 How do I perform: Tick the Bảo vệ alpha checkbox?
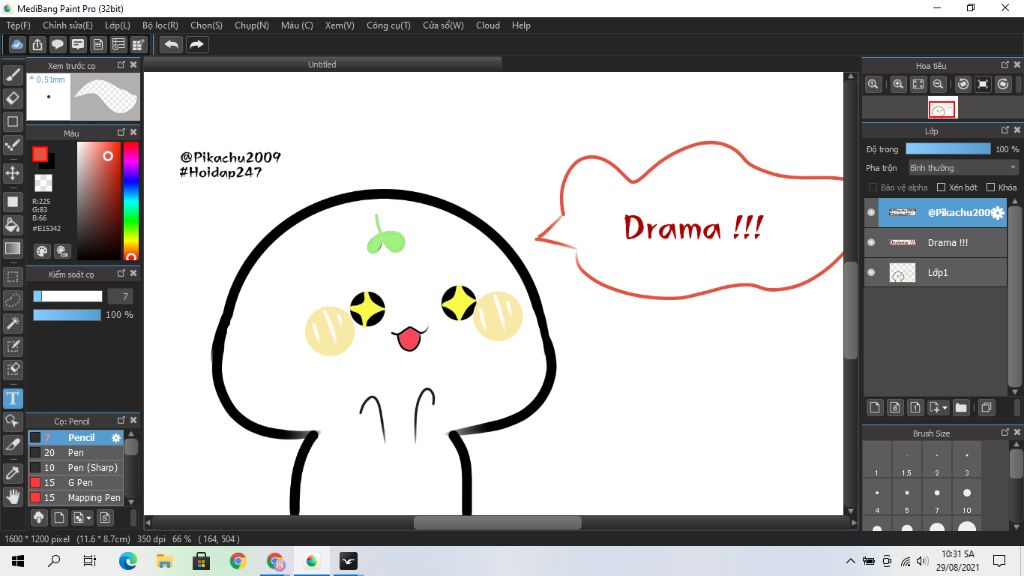[x=872, y=187]
